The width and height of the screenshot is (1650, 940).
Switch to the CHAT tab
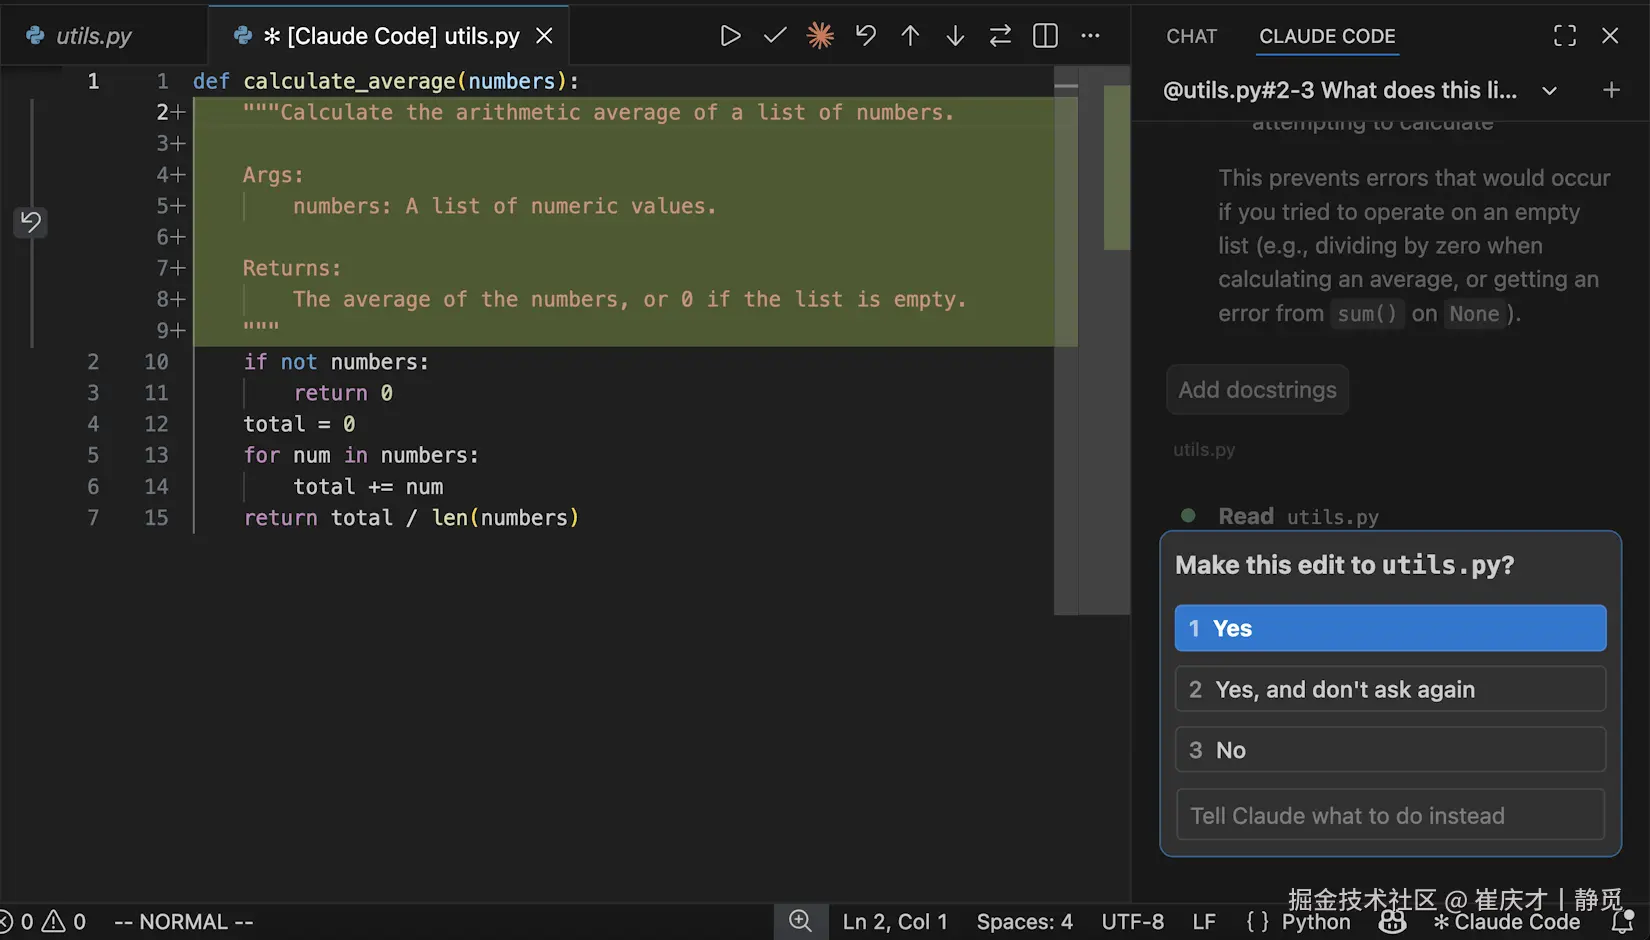click(x=1190, y=36)
